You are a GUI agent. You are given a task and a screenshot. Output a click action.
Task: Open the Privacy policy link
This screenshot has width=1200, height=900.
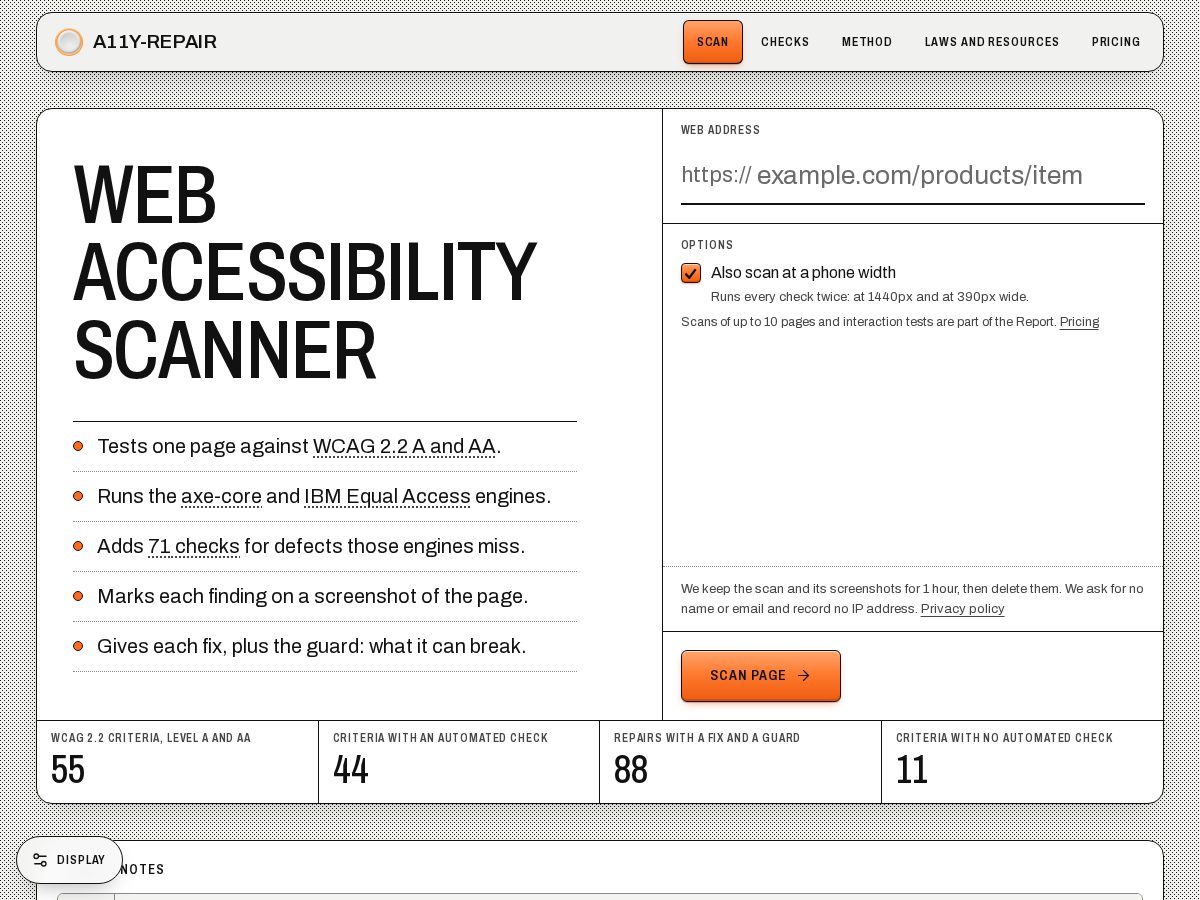962,609
